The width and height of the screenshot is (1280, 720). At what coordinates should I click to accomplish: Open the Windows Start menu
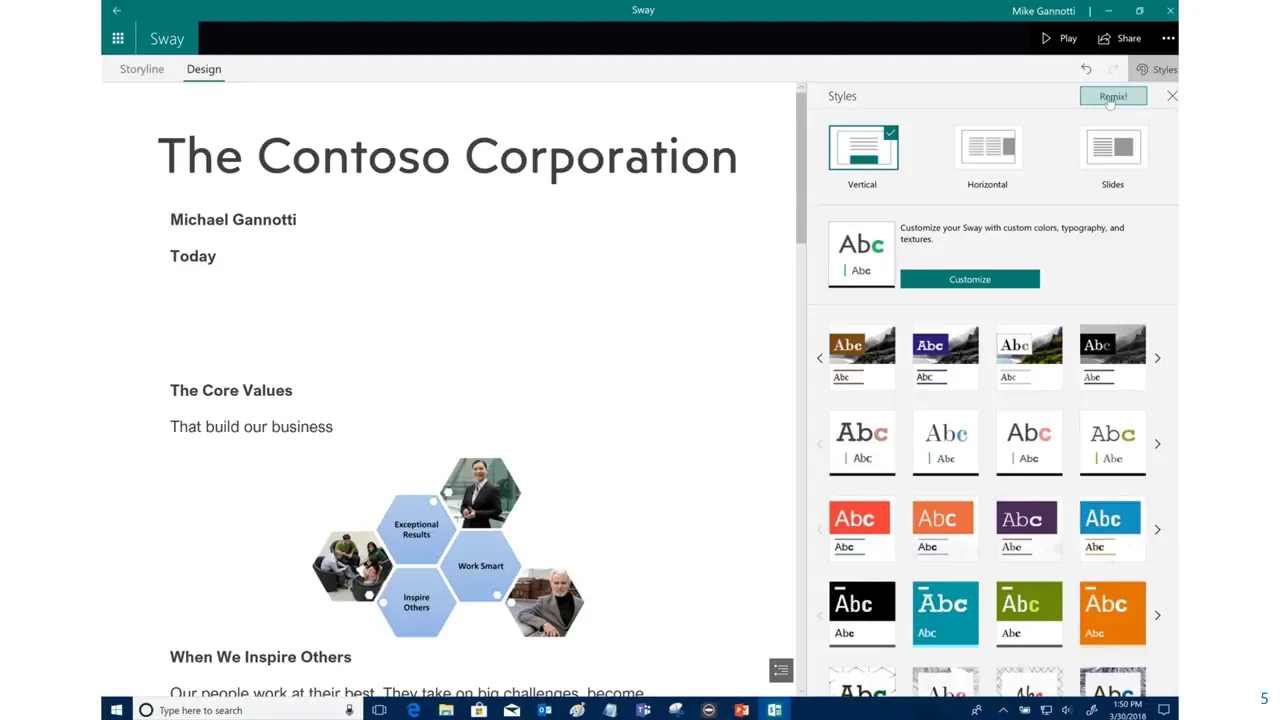point(116,710)
